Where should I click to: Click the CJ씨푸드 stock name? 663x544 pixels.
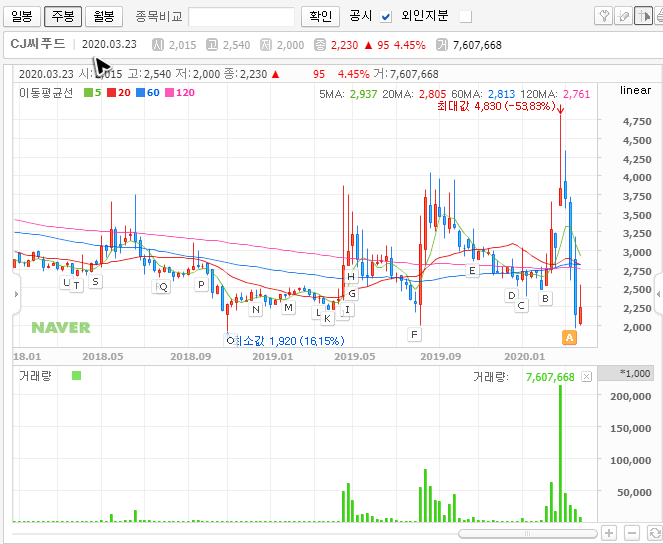click(x=38, y=44)
